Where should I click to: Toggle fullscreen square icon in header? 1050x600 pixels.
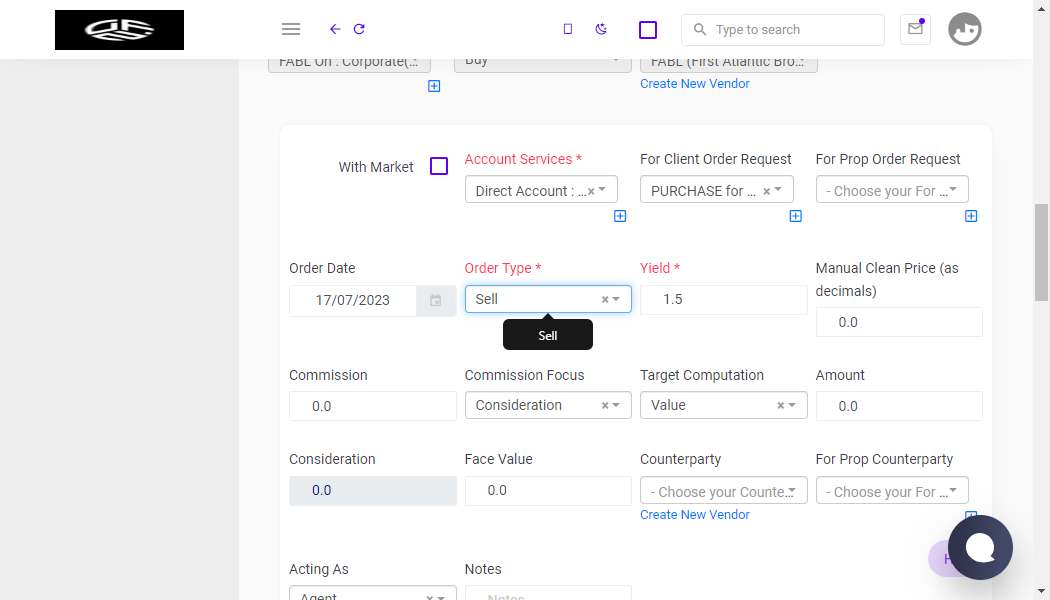(648, 29)
